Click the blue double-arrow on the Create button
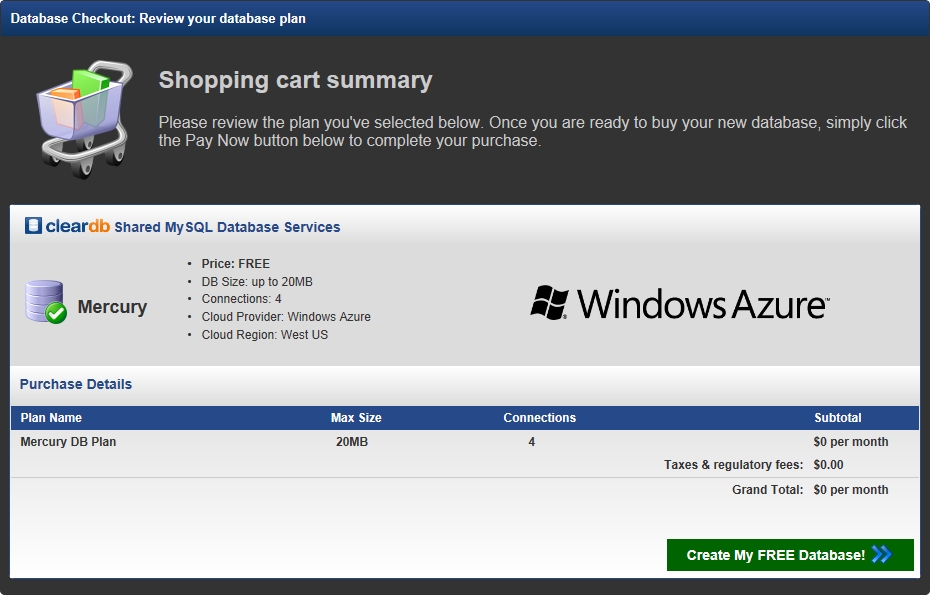This screenshot has height=595, width=930. [882, 555]
